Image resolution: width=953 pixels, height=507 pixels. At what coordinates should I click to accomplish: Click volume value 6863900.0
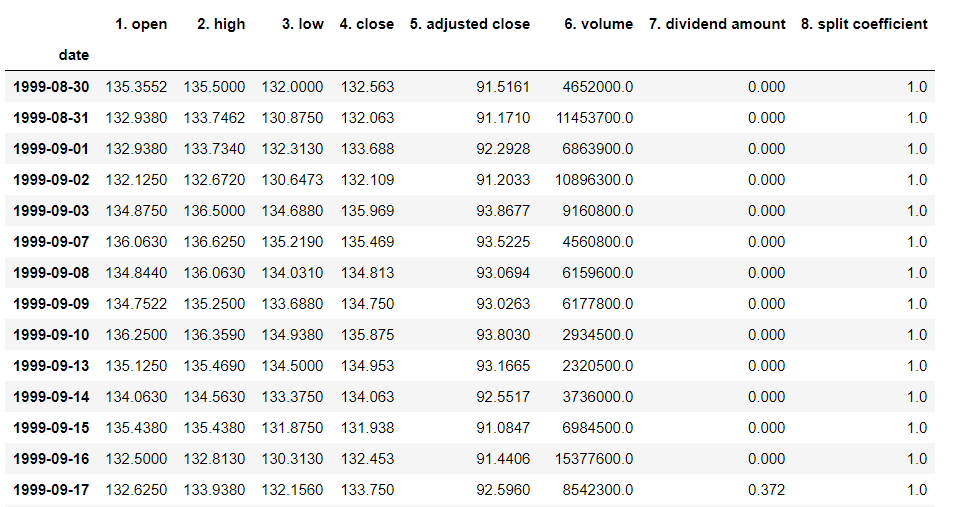click(x=598, y=149)
